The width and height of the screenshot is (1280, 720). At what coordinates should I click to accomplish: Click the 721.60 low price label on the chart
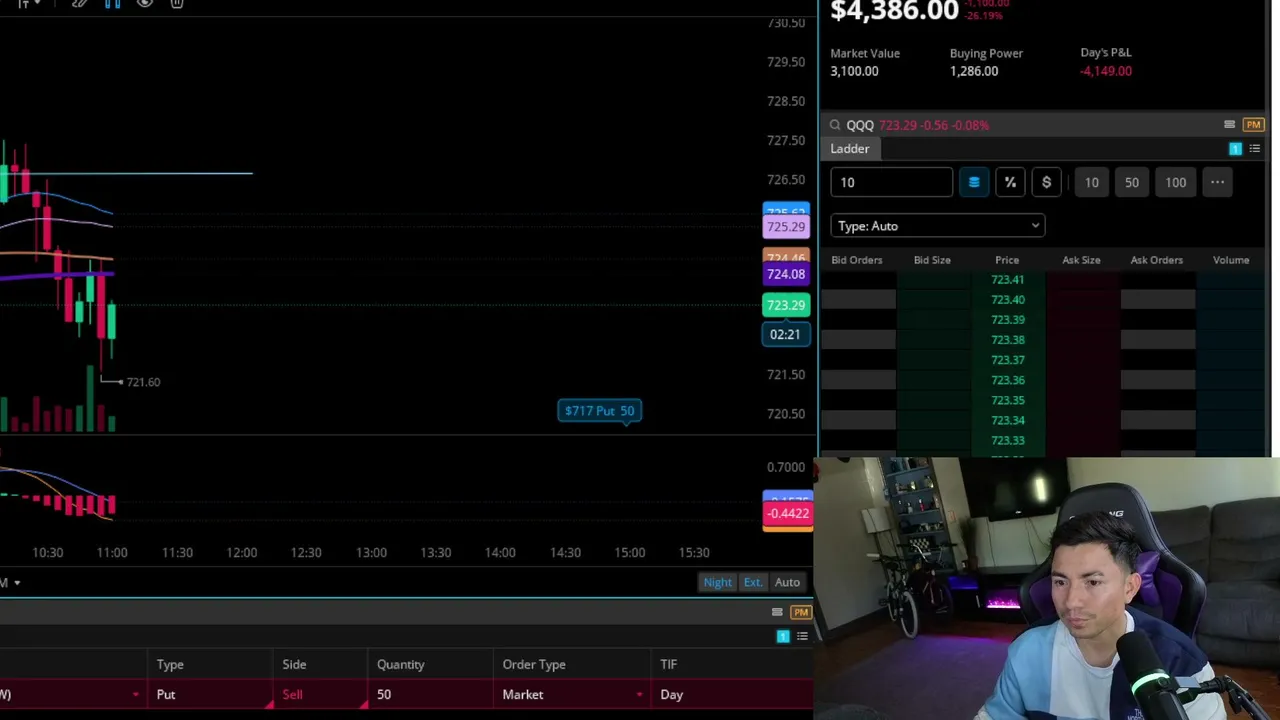click(143, 382)
